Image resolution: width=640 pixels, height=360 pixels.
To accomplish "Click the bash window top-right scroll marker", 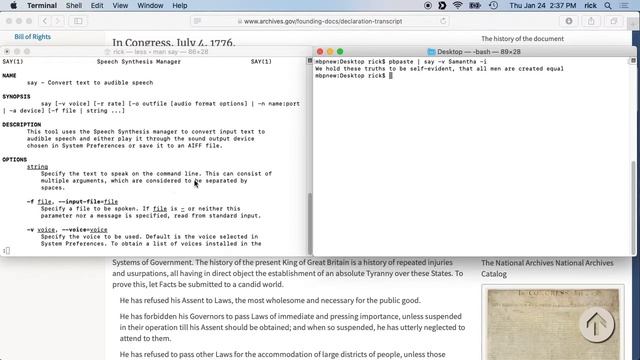I will pyautogui.click(x=633, y=61).
